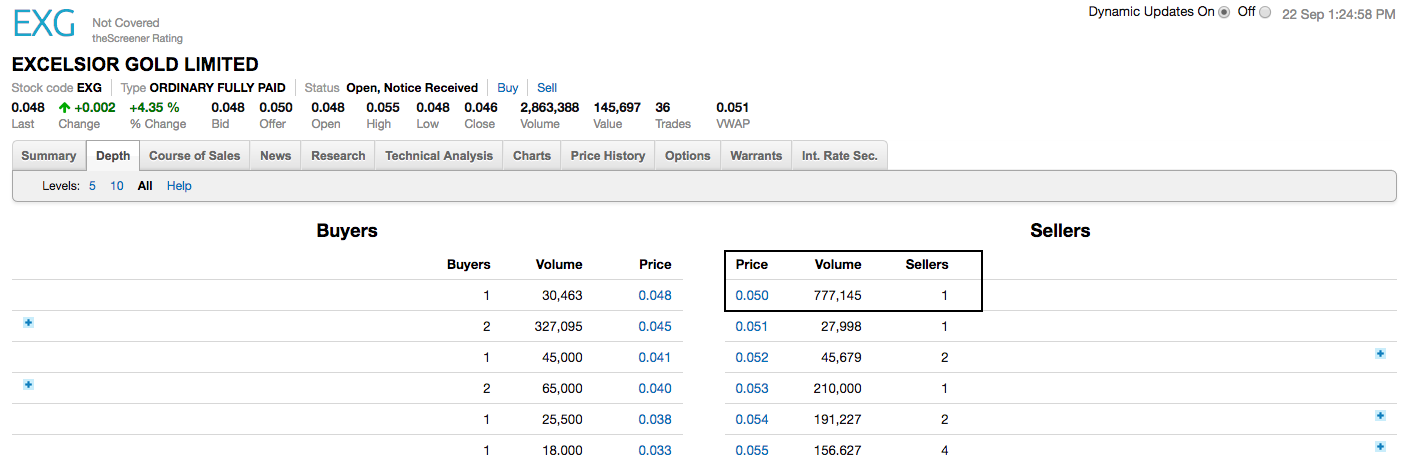This screenshot has width=1402, height=455.
Task: Show 5 depth levels
Action: [92, 186]
